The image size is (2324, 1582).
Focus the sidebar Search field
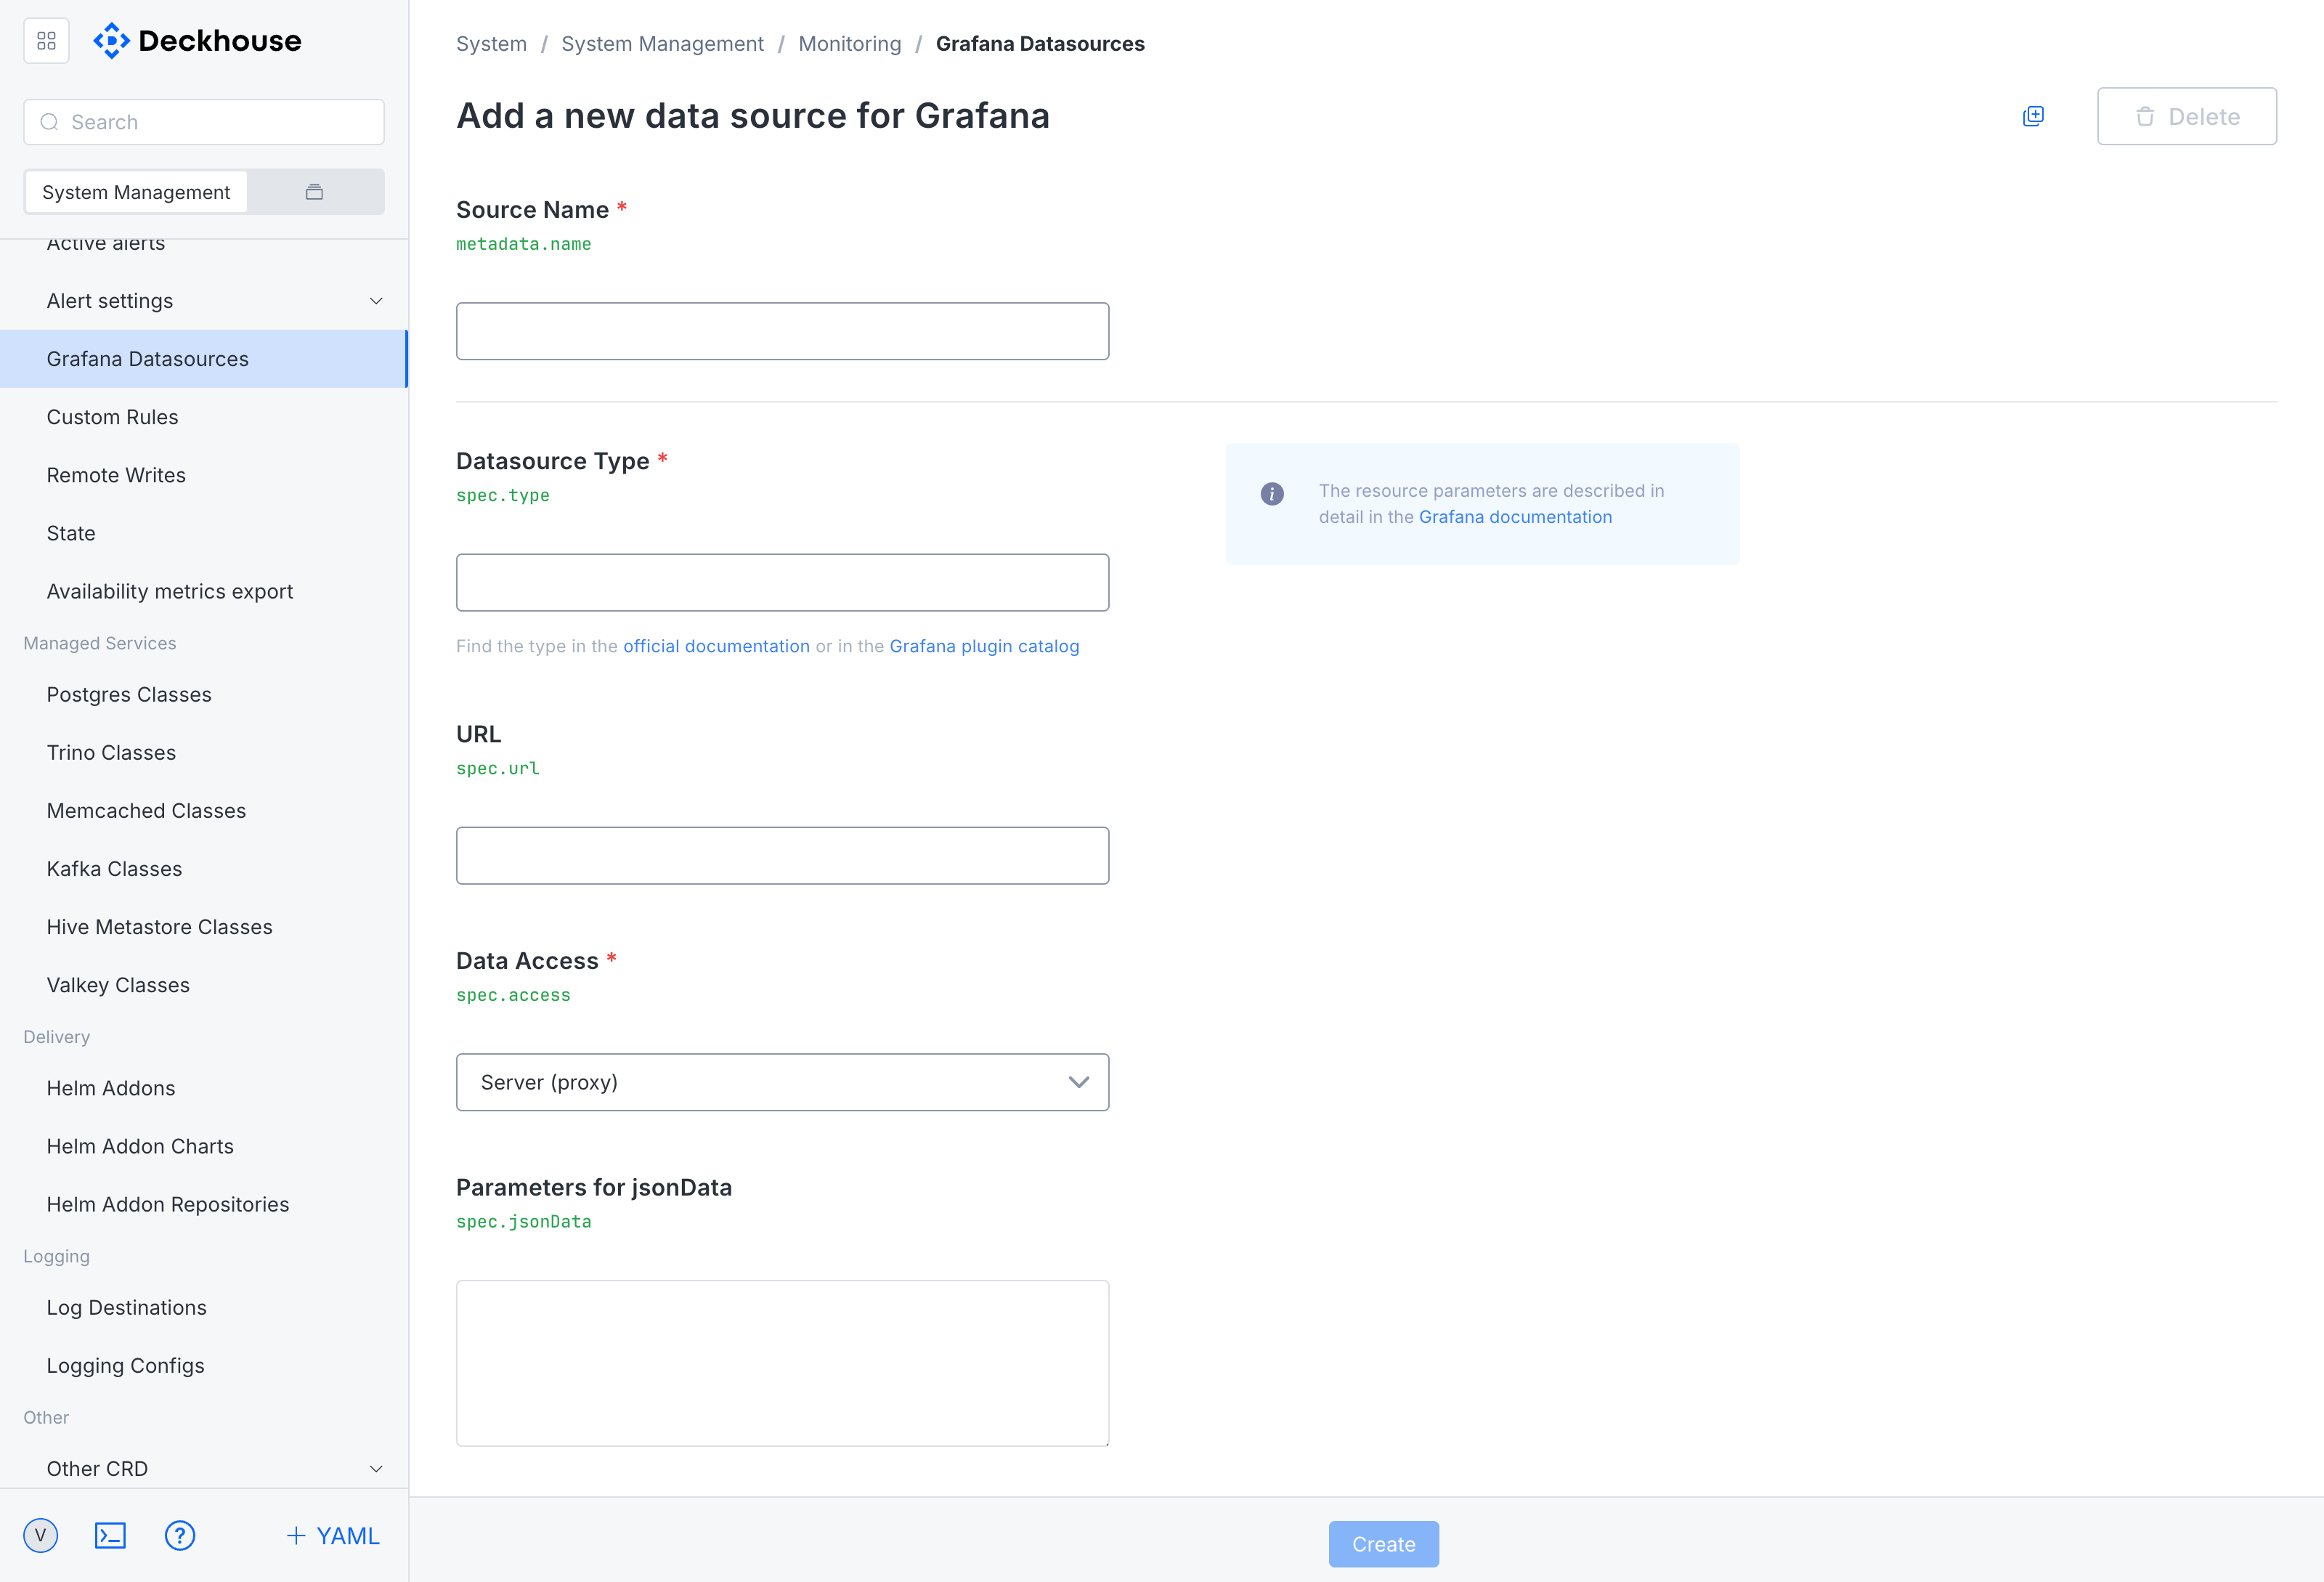coord(204,122)
